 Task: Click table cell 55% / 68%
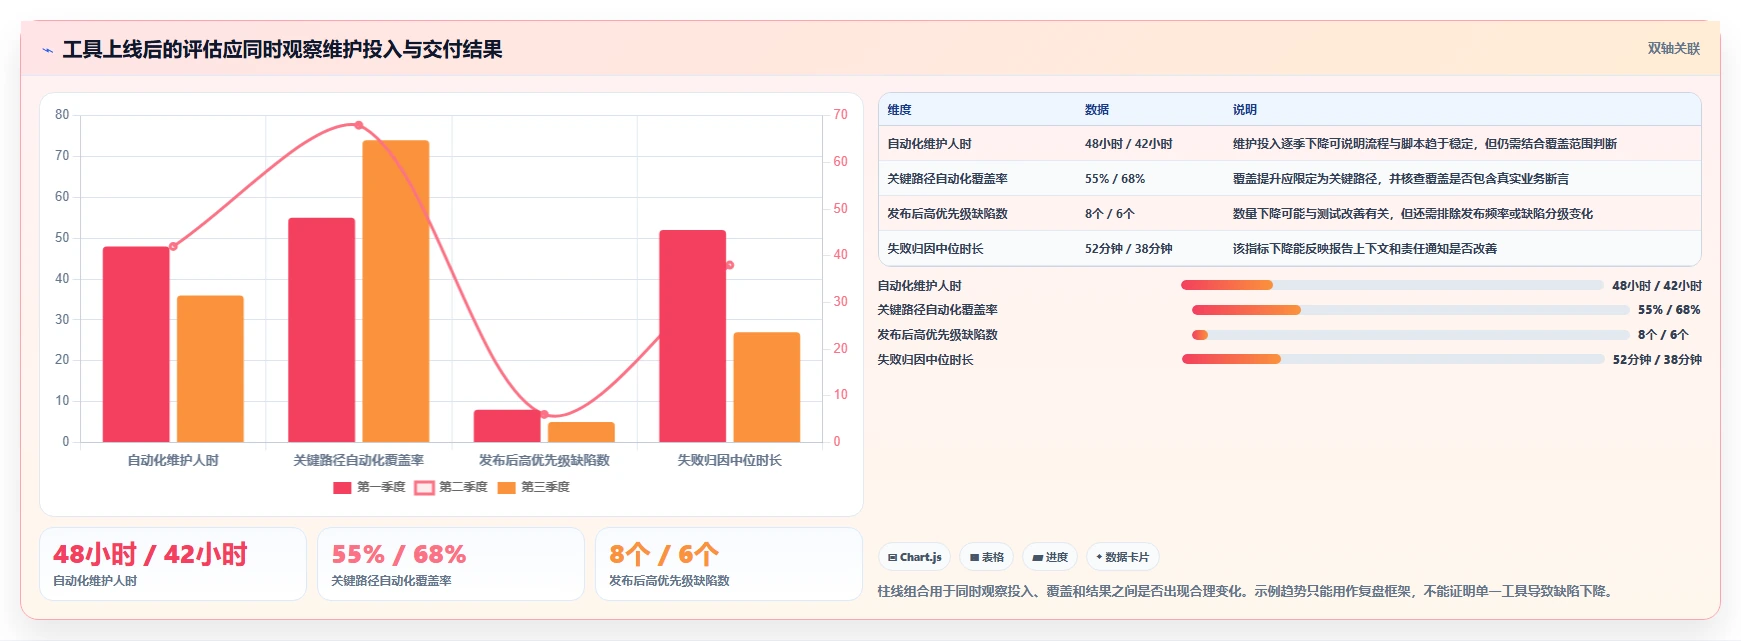[1115, 179]
